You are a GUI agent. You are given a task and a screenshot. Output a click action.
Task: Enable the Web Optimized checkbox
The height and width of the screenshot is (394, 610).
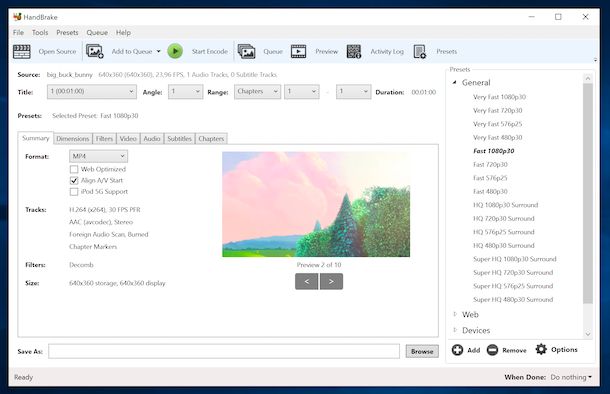74,169
